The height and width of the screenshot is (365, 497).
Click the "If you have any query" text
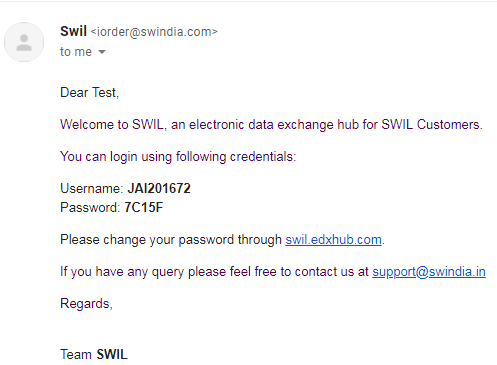coord(214,272)
